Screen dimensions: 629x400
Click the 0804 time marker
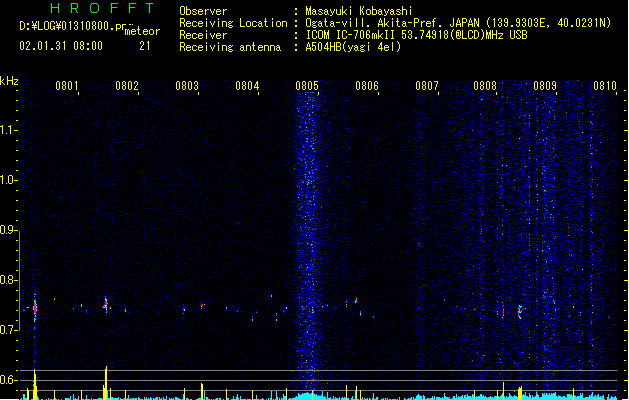click(247, 86)
